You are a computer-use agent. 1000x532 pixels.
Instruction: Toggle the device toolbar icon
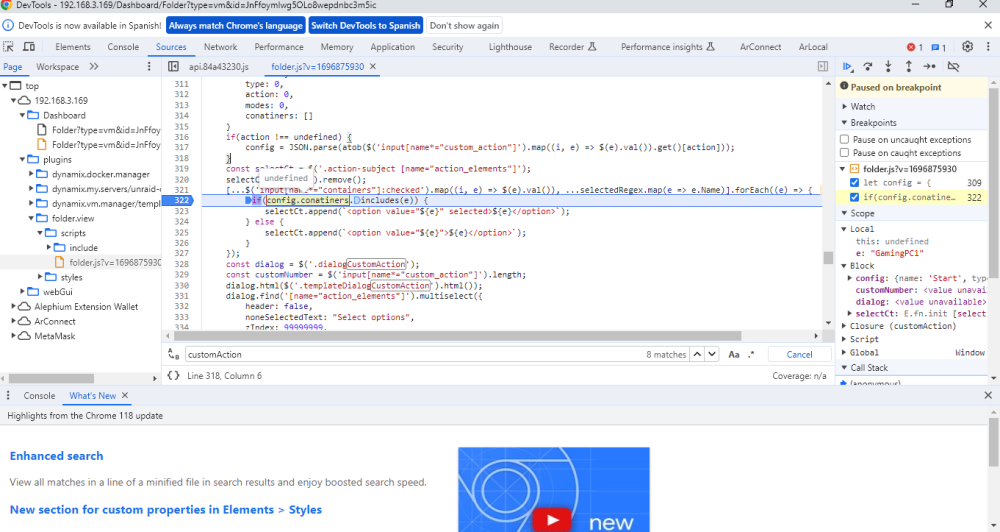click(29, 47)
